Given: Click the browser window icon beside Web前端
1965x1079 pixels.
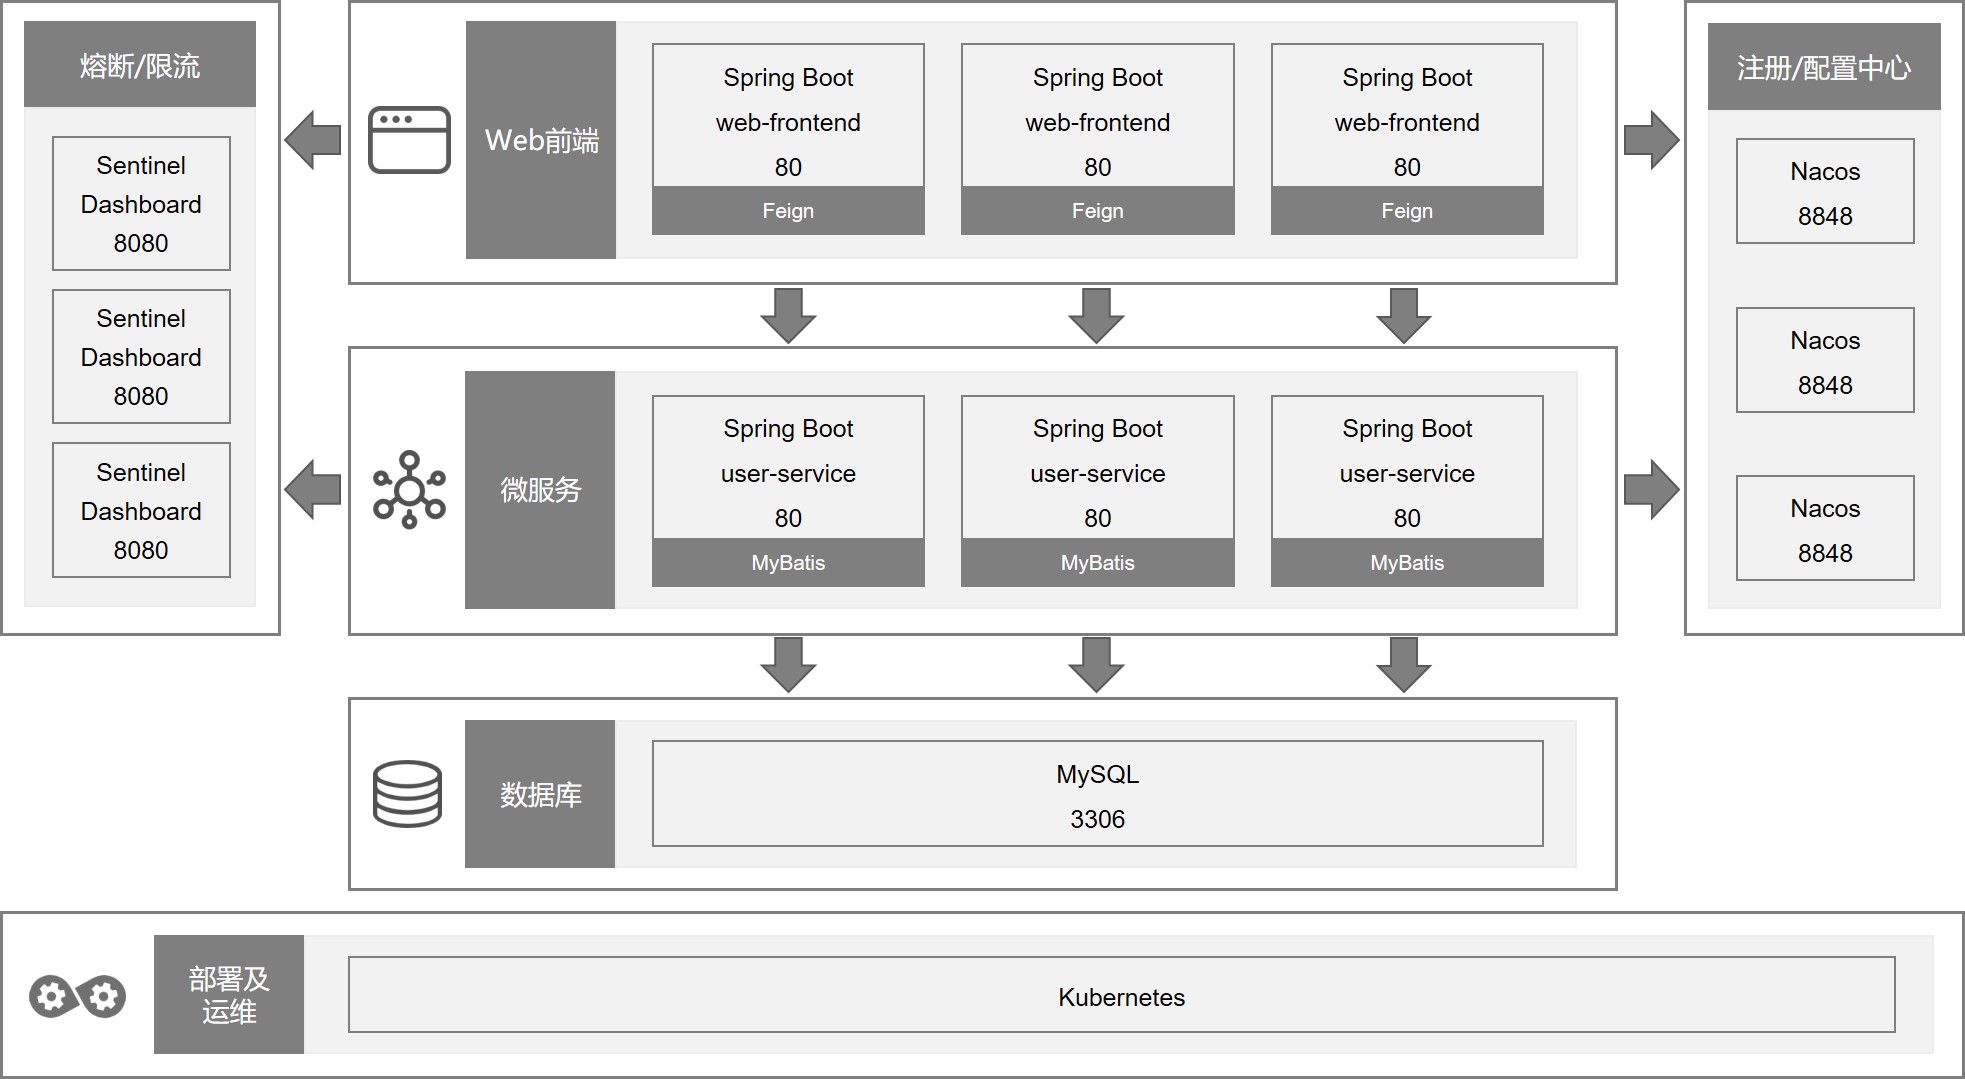Looking at the screenshot, I should pos(409,140).
